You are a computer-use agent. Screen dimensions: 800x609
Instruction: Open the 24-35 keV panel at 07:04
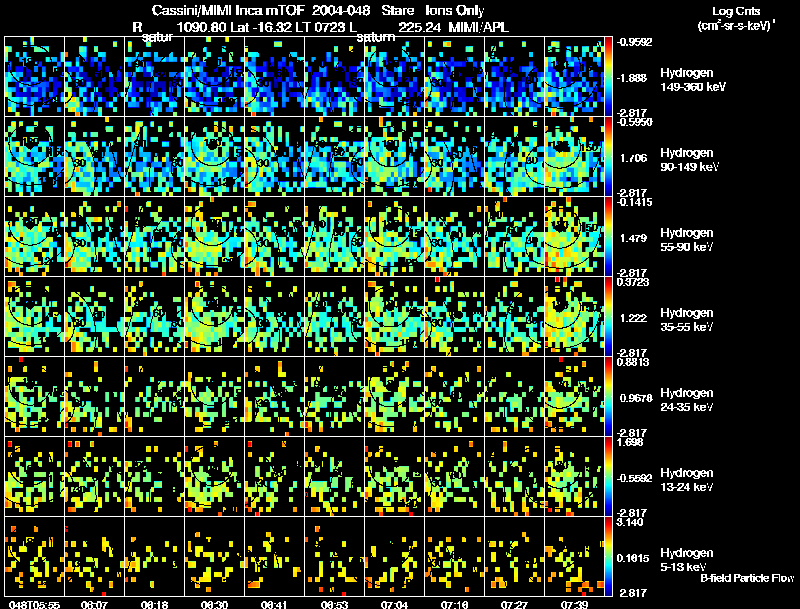point(394,397)
